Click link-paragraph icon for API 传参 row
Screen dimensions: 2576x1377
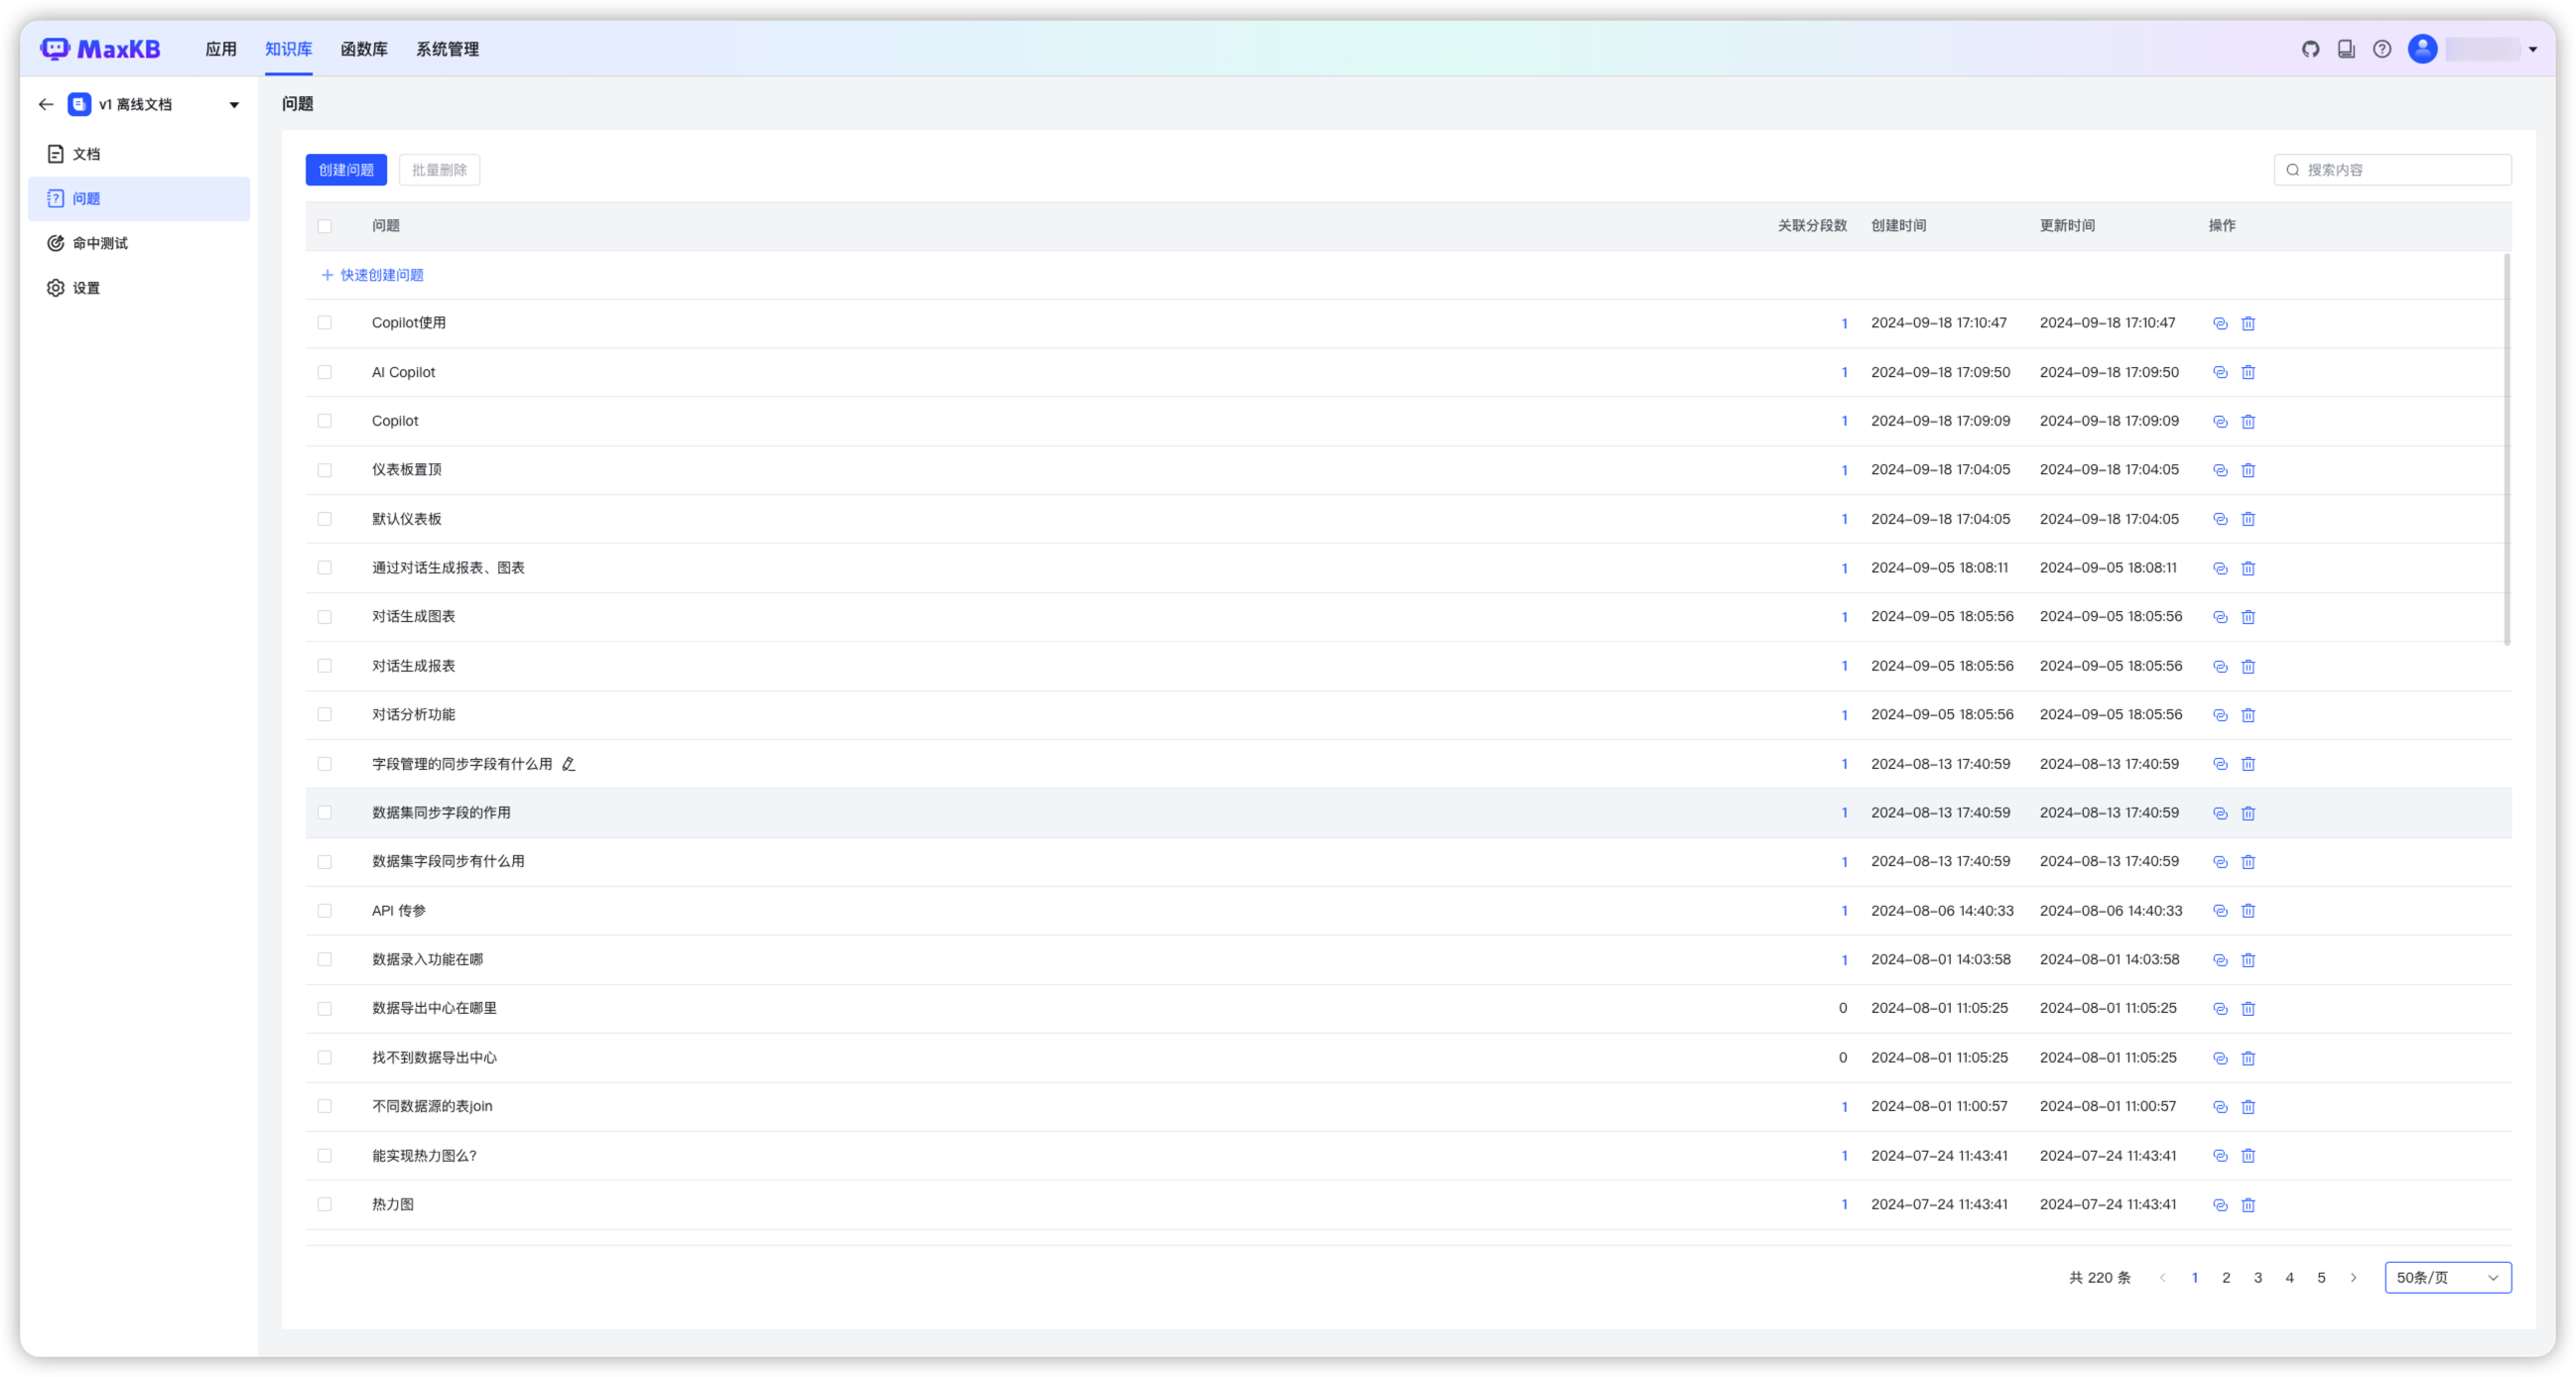[2220, 911]
